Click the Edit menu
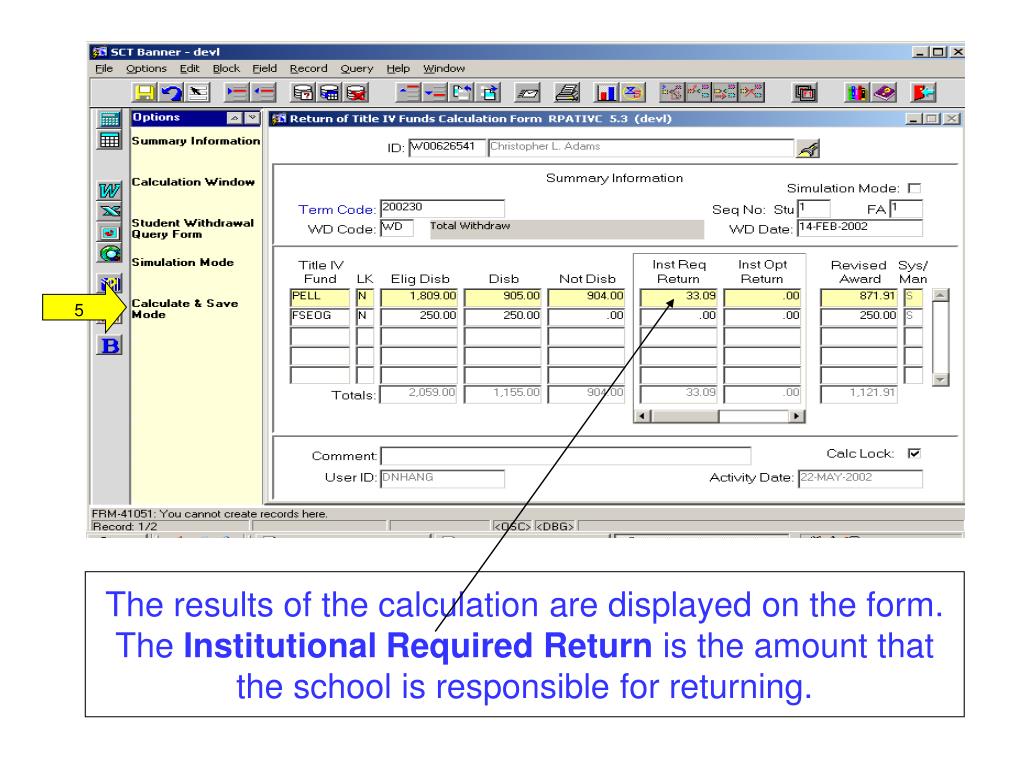This screenshot has width=1024, height=768. coord(189,69)
